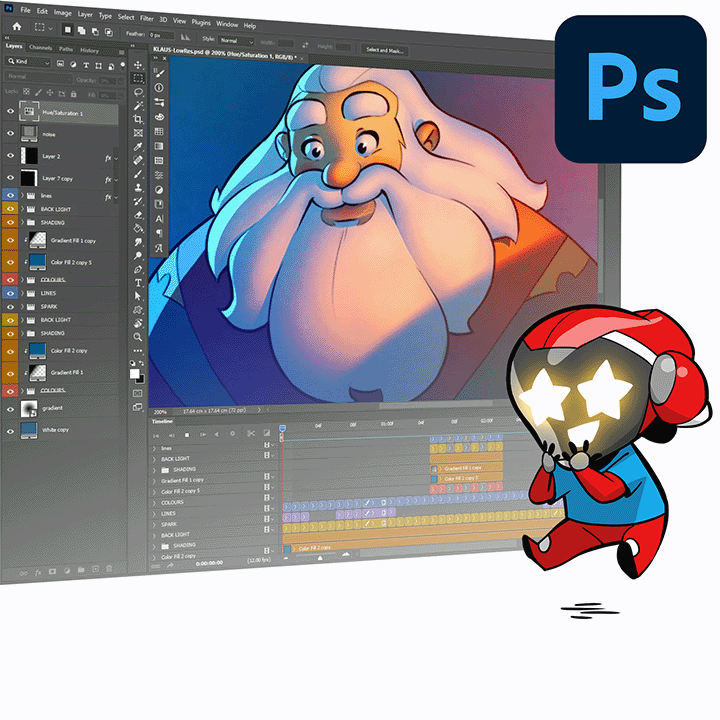
Task: Click the Feather value input field
Action: click(x=161, y=35)
